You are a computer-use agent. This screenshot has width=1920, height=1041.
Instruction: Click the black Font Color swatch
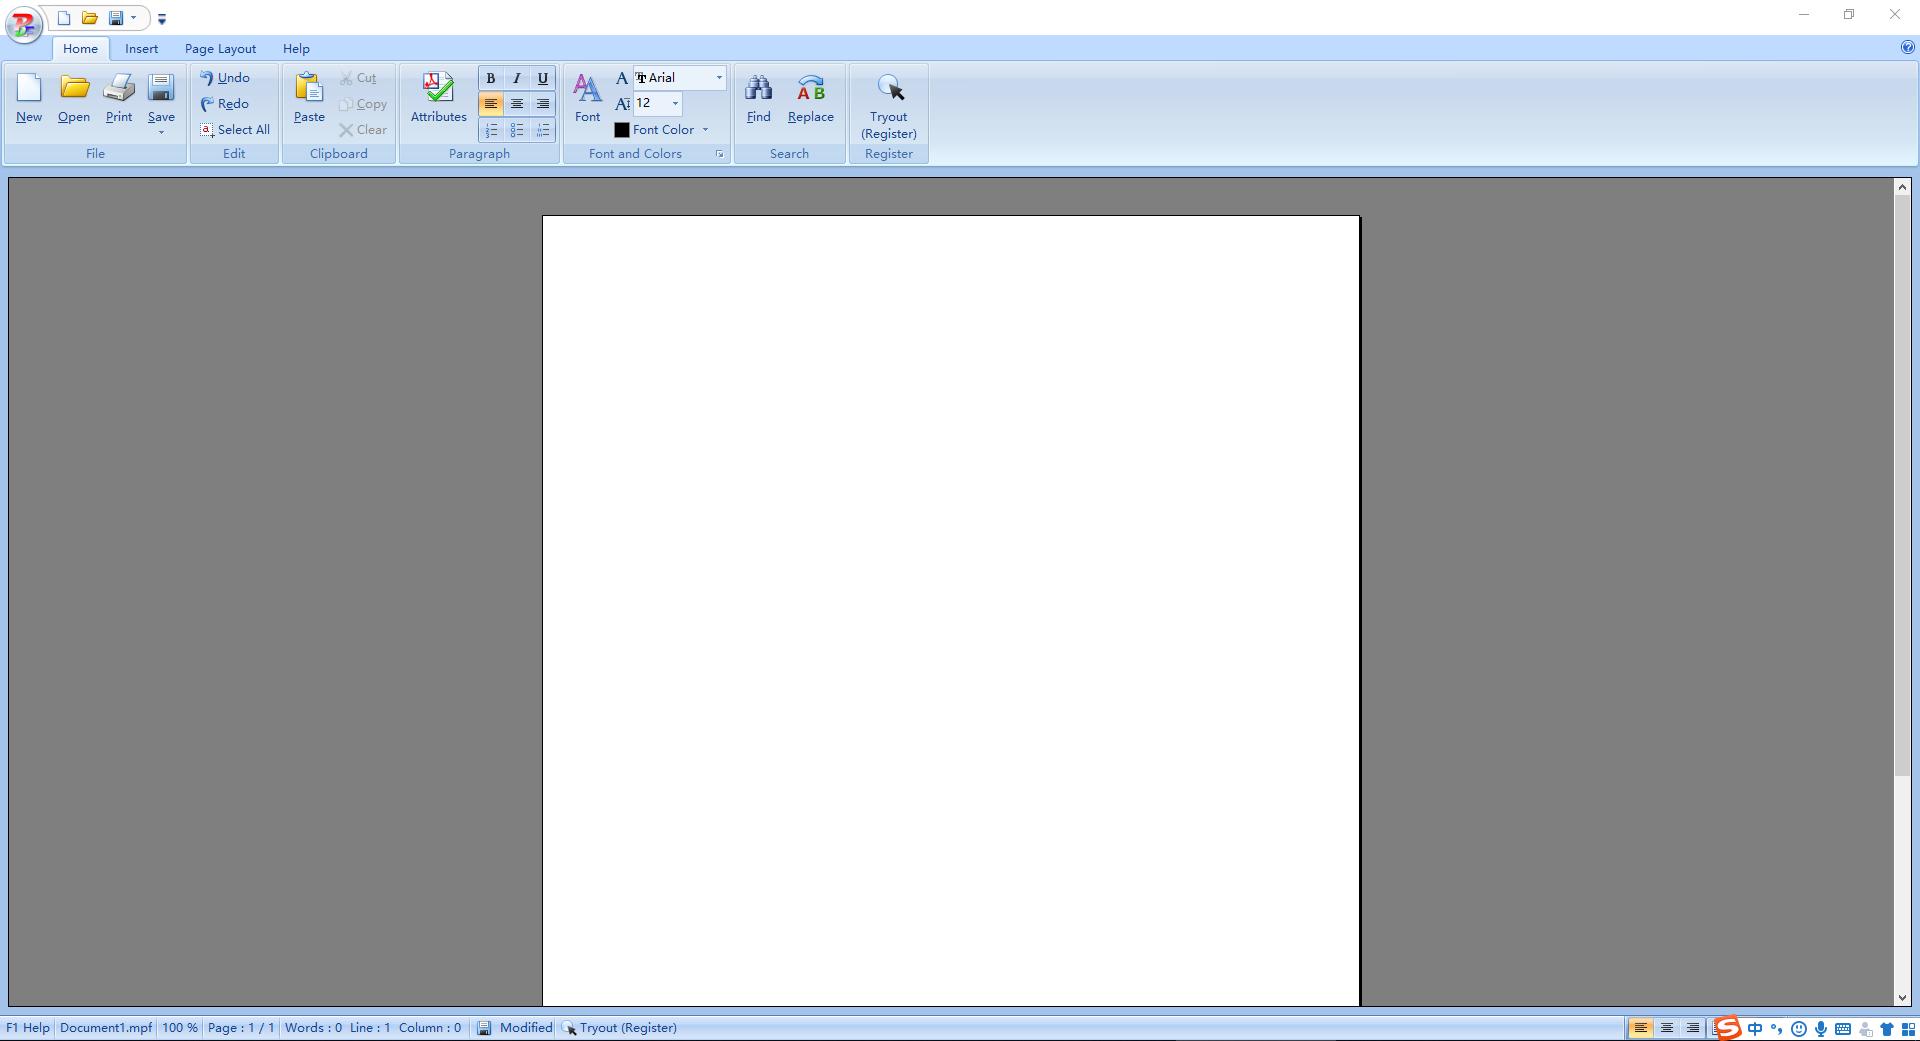(622, 130)
